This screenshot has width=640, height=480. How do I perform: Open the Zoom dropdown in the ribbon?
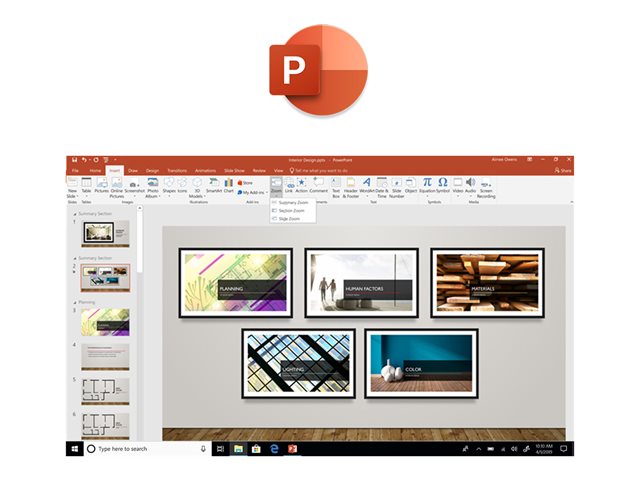[x=276, y=187]
